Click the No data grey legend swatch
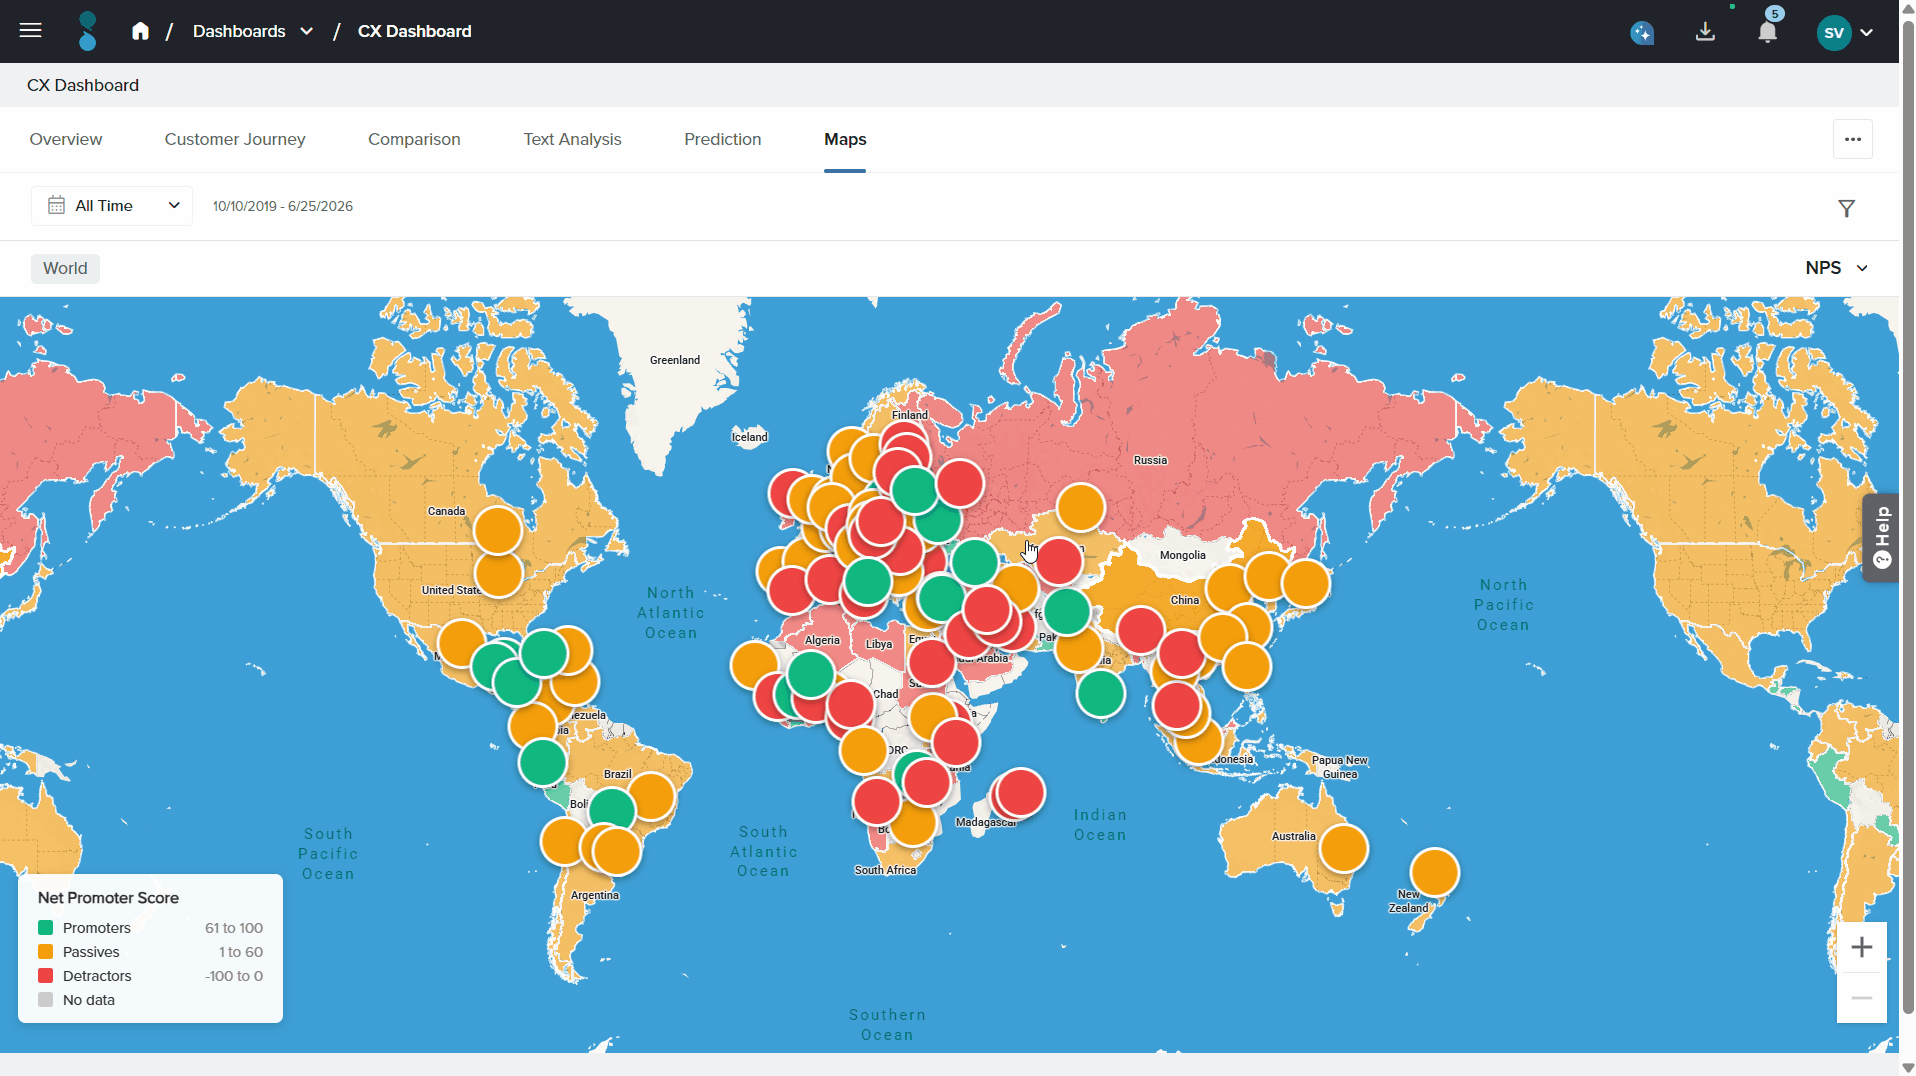 tap(45, 1000)
